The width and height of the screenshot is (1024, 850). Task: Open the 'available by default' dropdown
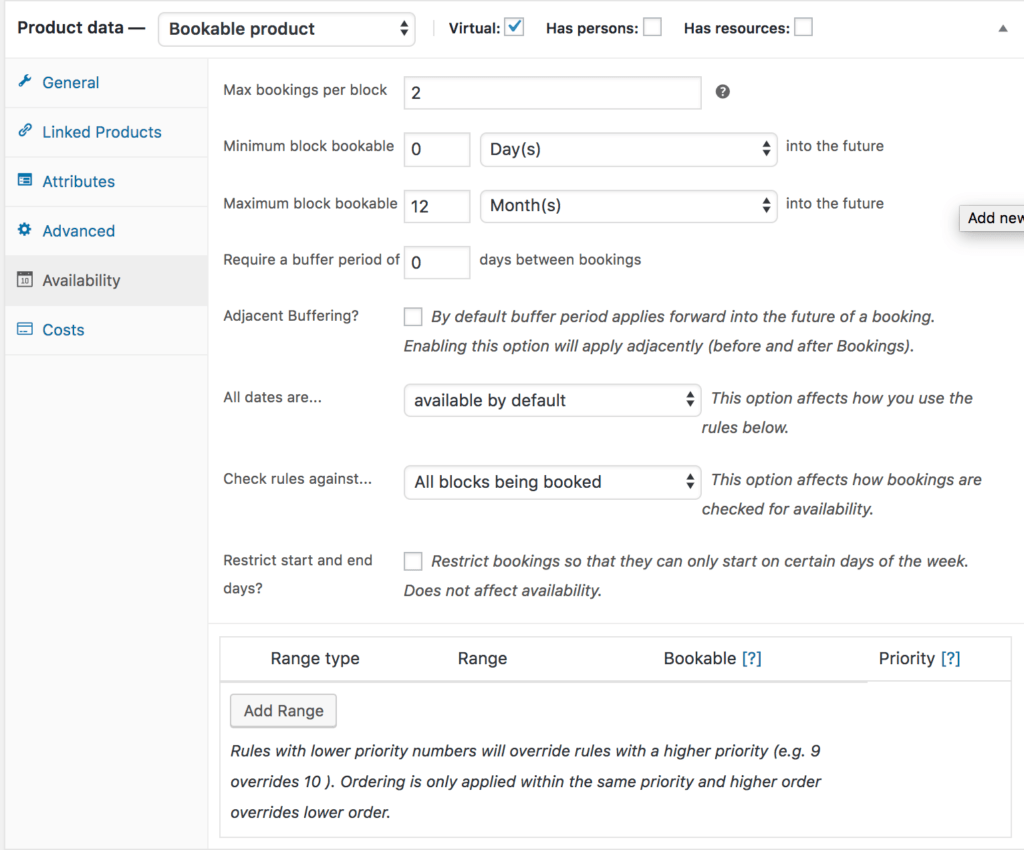[552, 400]
